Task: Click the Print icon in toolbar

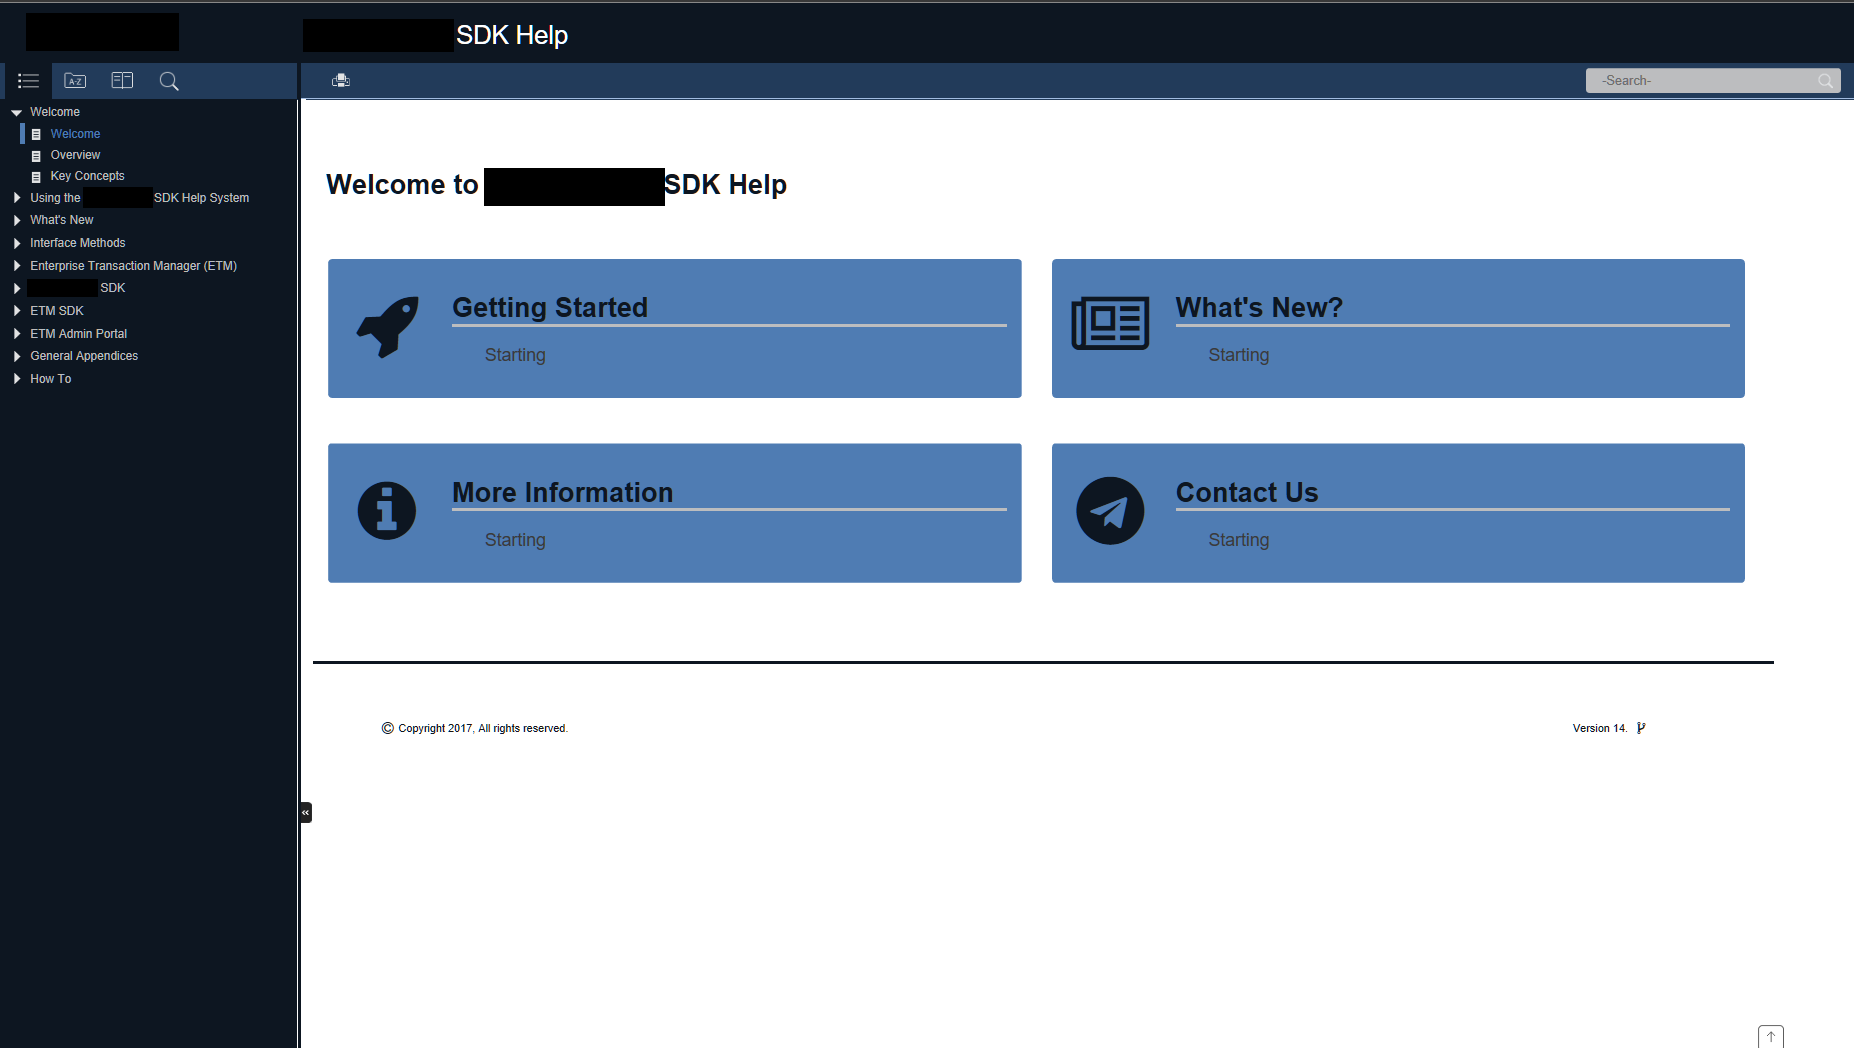Action: point(341,80)
